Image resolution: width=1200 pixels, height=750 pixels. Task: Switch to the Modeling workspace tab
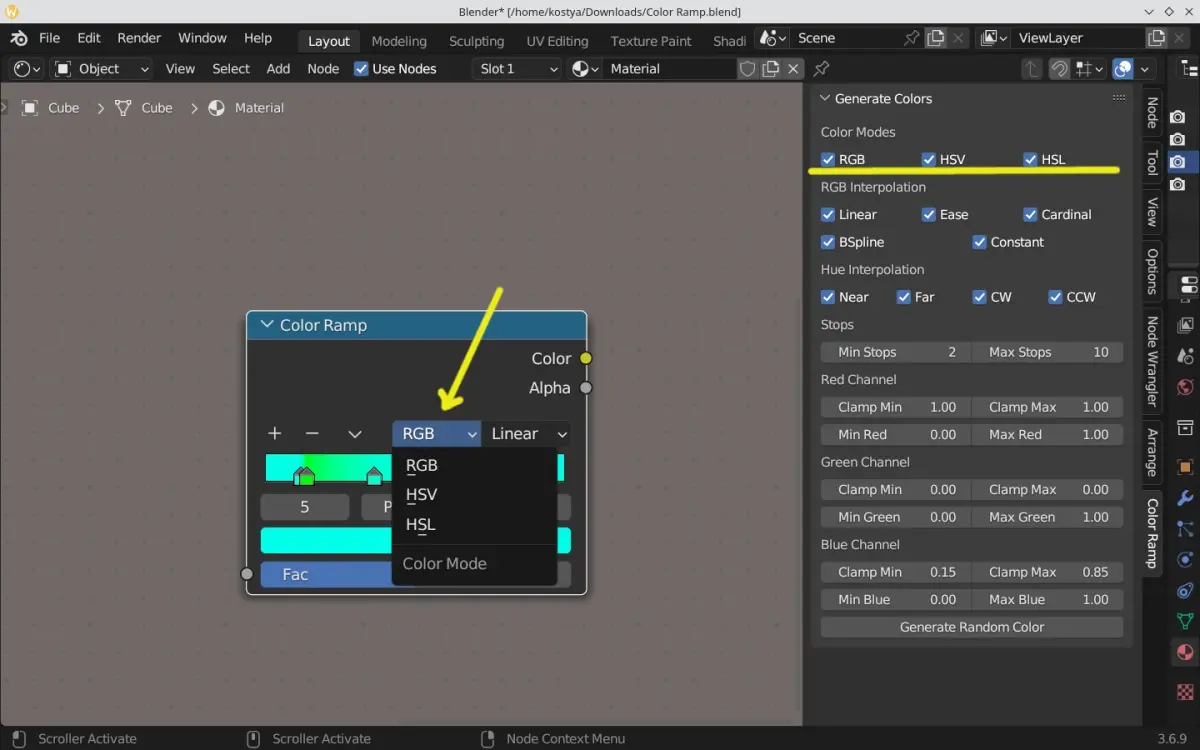pyautogui.click(x=399, y=41)
